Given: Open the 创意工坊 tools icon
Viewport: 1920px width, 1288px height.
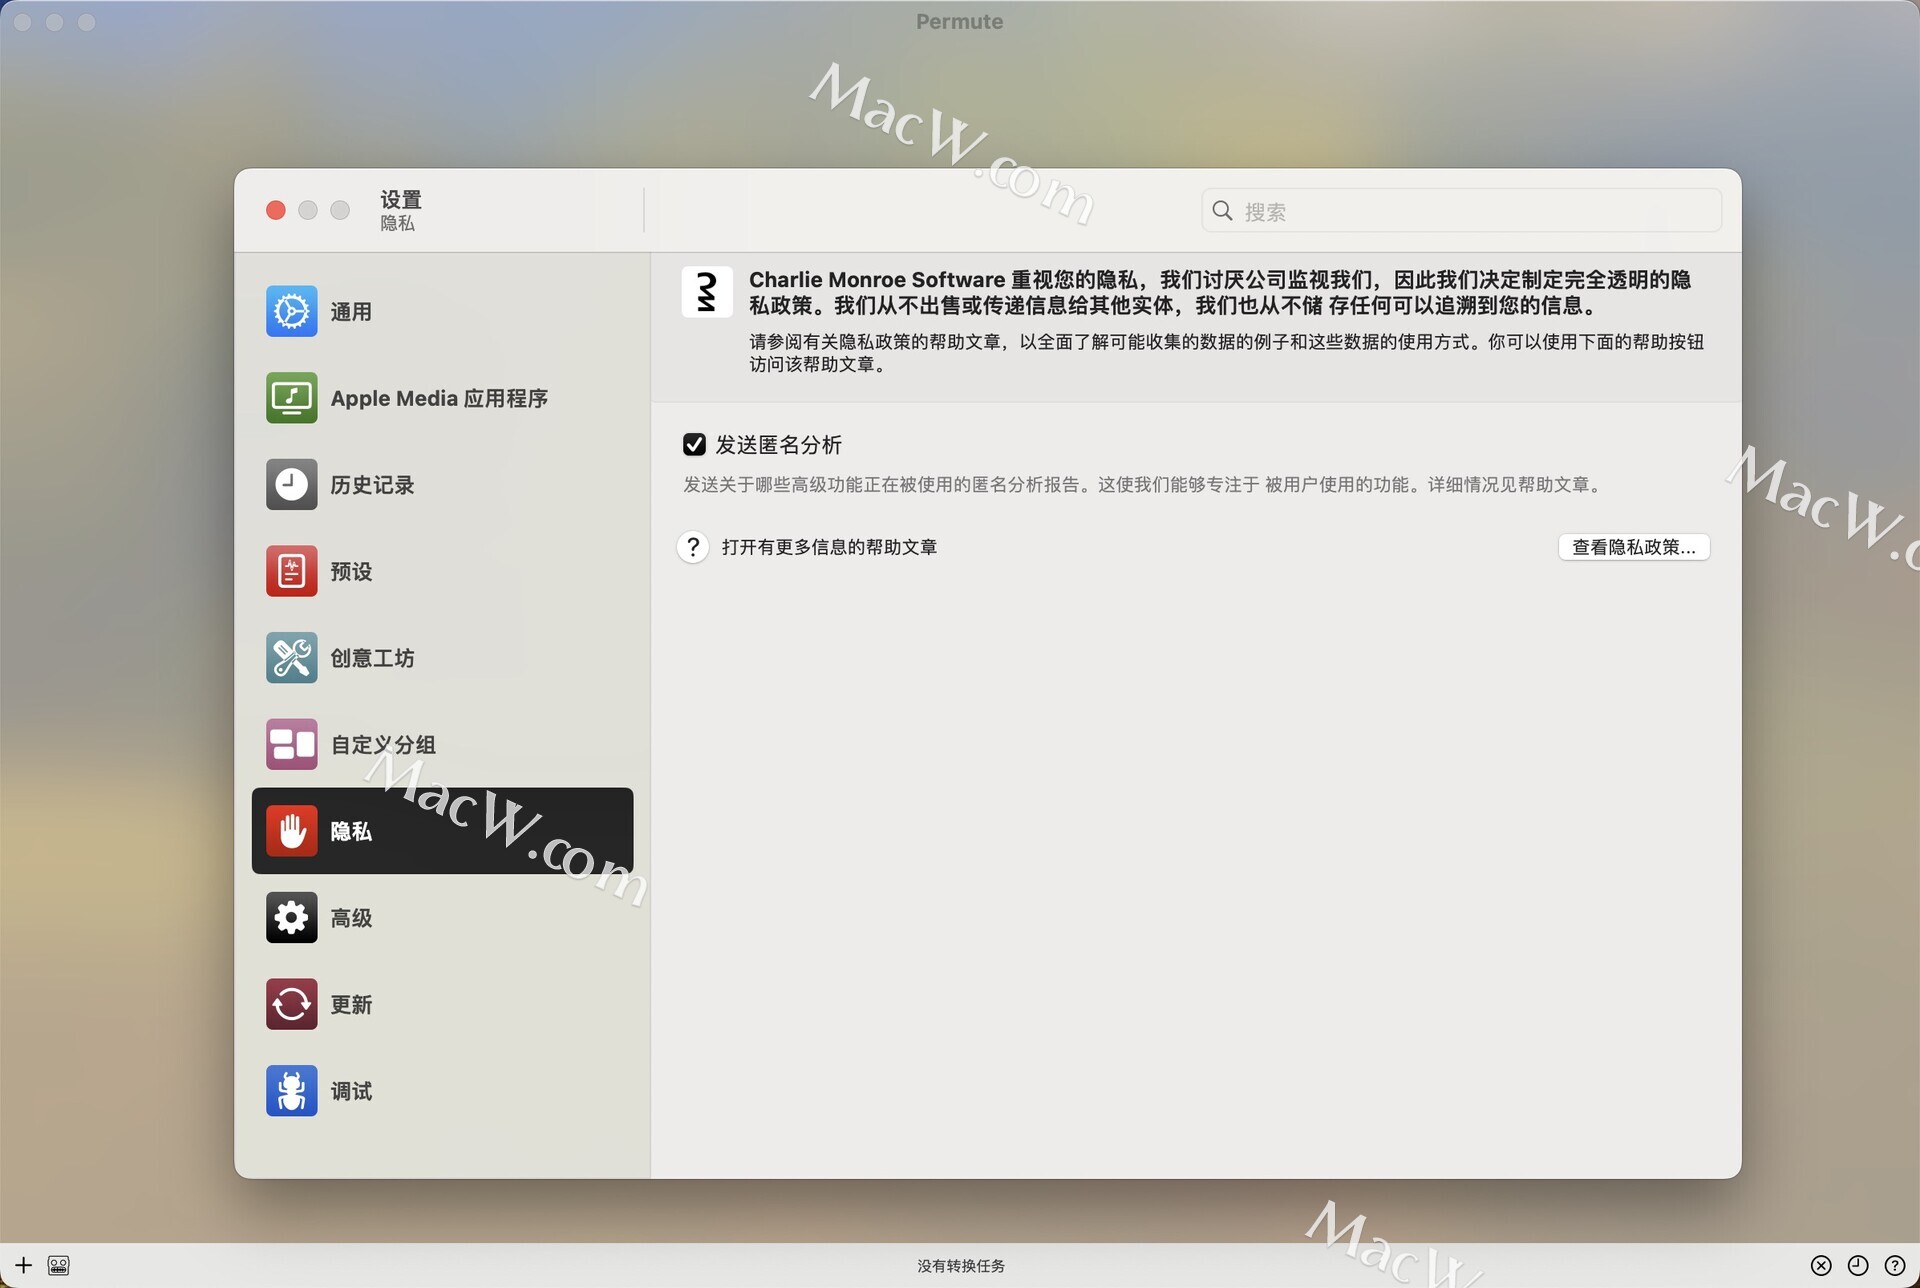Looking at the screenshot, I should [291, 658].
